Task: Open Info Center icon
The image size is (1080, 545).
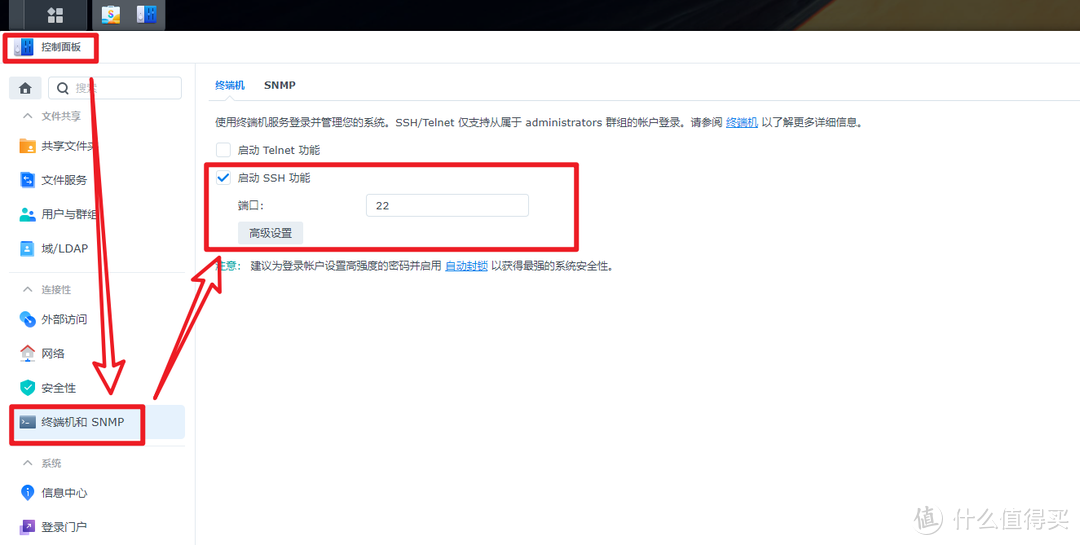Action: point(28,493)
